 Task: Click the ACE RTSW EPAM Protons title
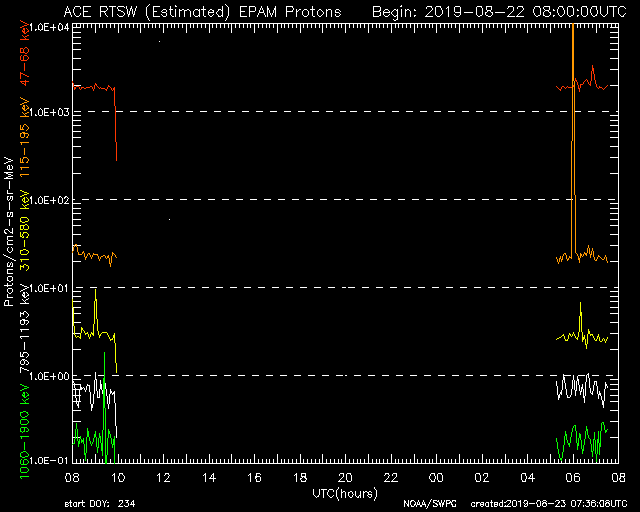[x=201, y=11]
